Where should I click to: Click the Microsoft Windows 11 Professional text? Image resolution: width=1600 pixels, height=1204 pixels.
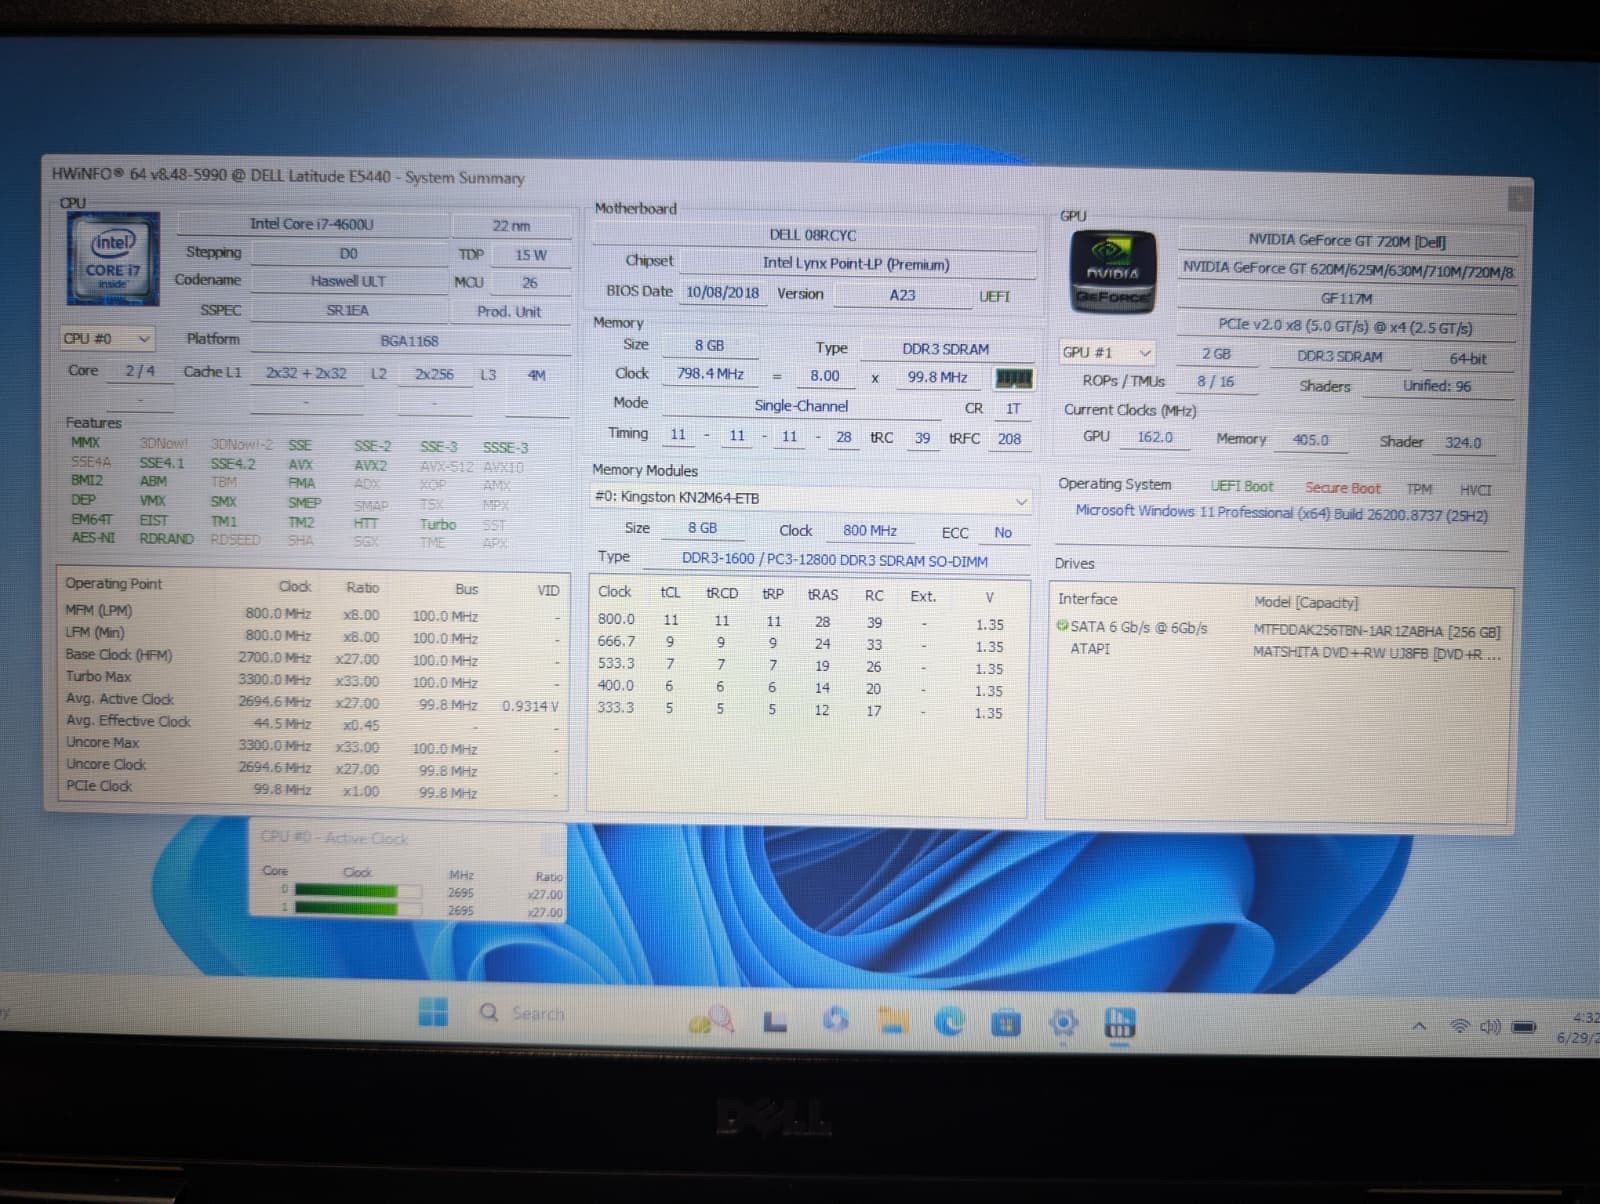tap(1281, 513)
